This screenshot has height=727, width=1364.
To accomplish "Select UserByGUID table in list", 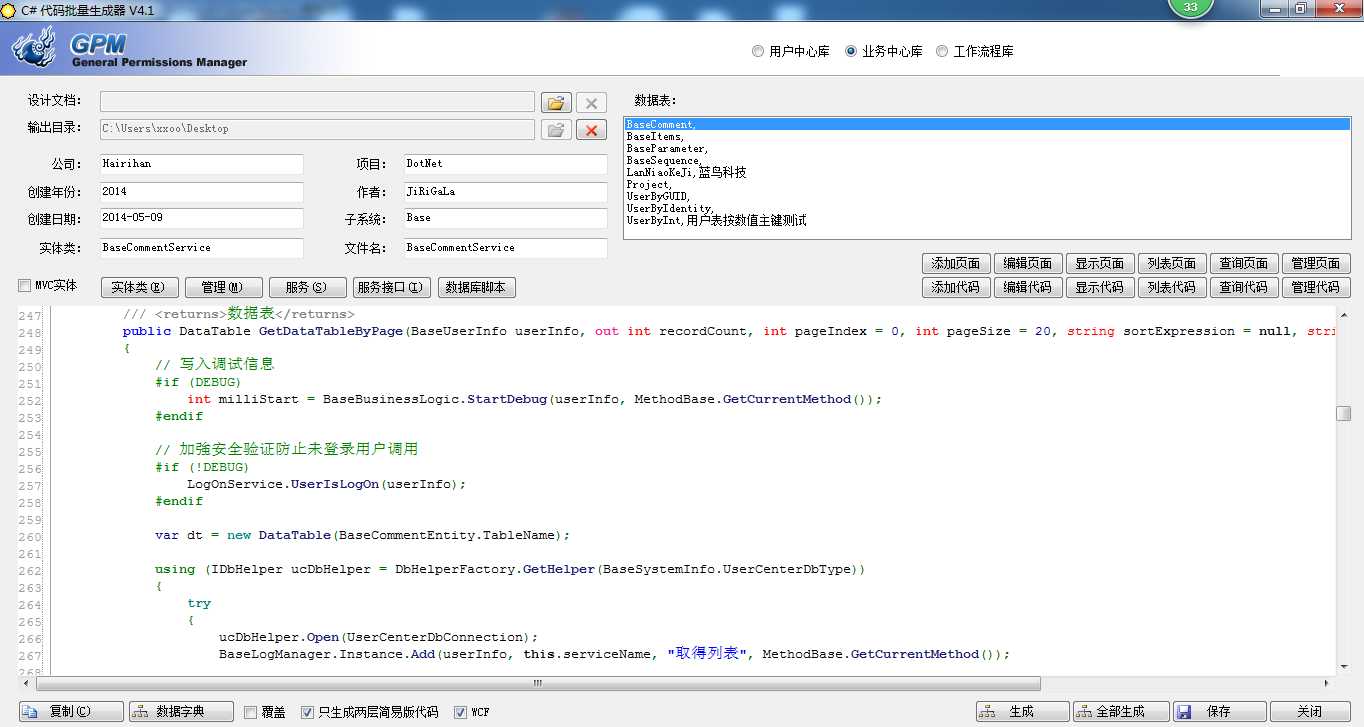I will coord(987,197).
